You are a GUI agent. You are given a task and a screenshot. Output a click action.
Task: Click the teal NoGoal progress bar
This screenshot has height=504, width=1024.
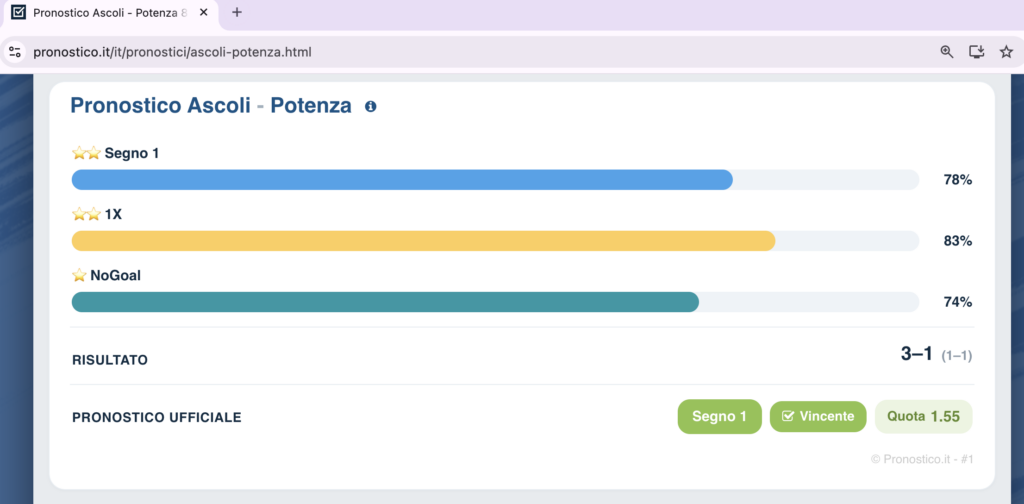pos(385,302)
